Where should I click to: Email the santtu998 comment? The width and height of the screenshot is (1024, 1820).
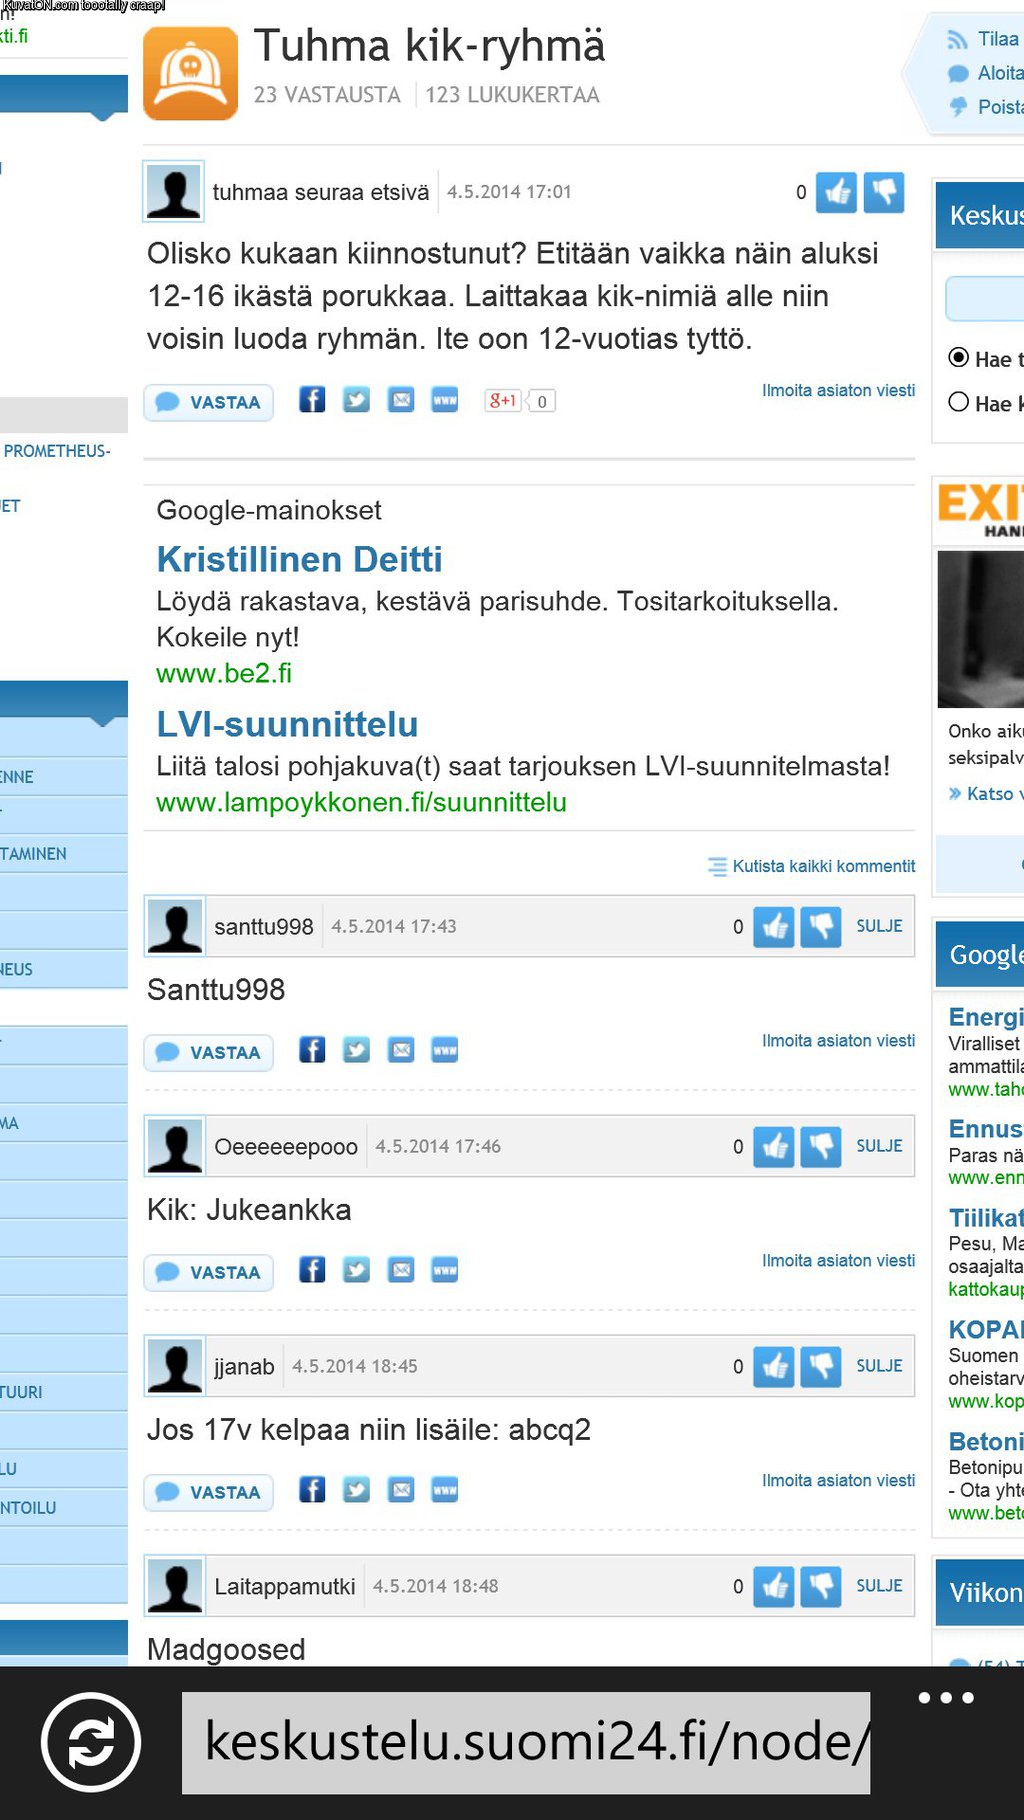pos(401,1050)
